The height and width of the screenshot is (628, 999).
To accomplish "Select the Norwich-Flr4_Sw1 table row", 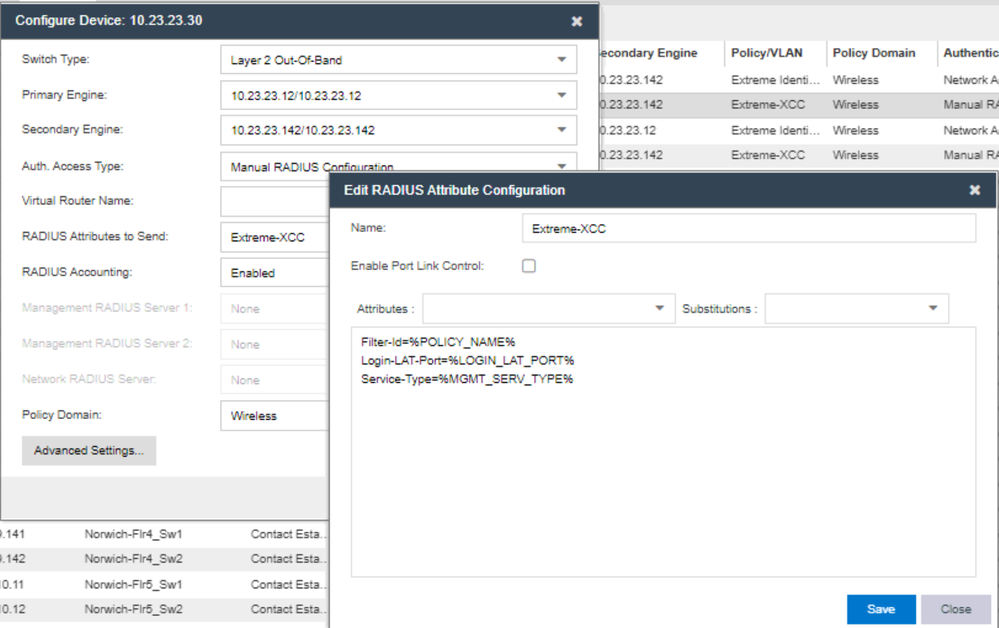I will coord(133,534).
